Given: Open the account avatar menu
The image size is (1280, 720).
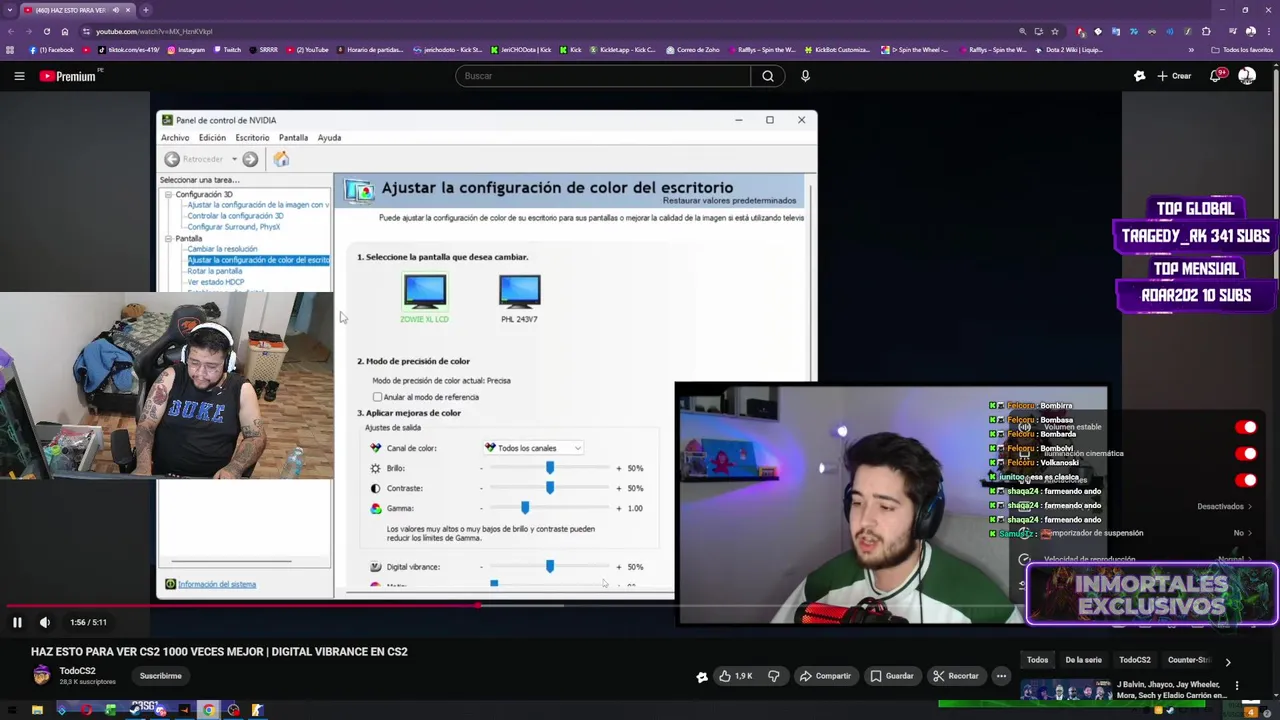Looking at the screenshot, I should point(1247,76).
